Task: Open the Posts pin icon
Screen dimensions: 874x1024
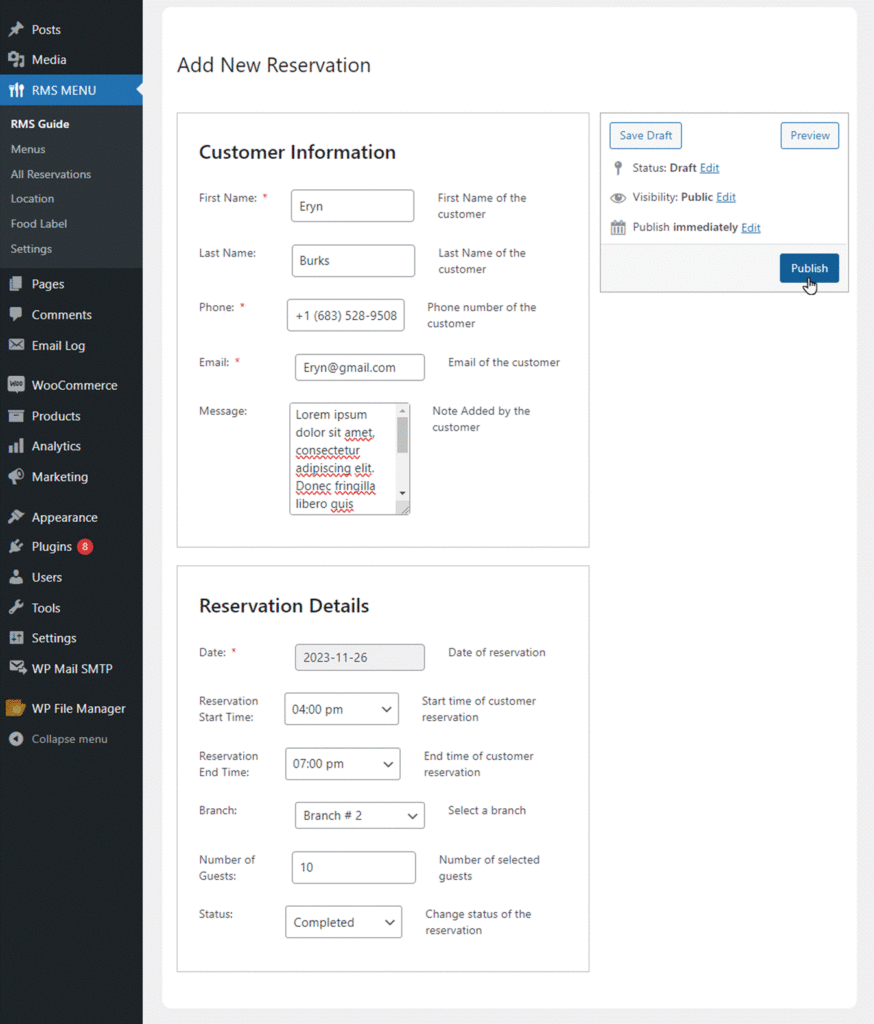Action: (16, 29)
